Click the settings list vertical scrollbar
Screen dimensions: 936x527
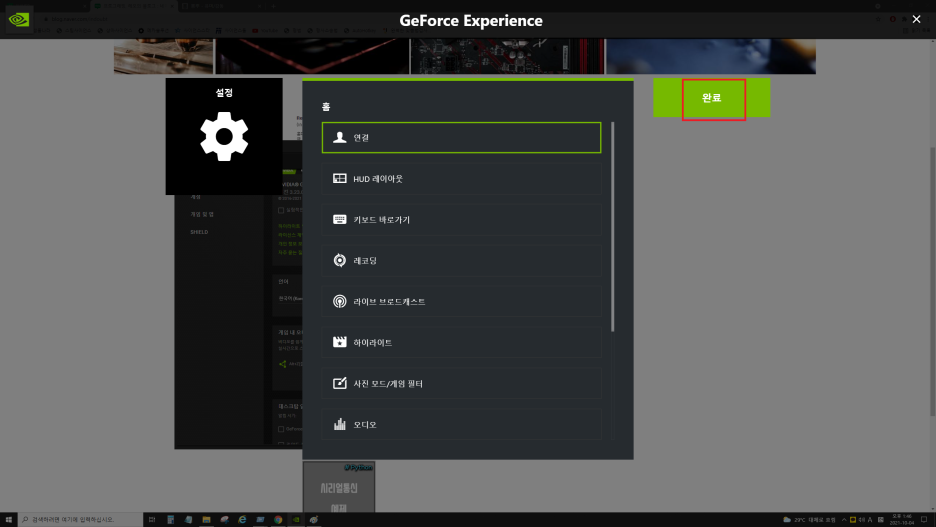(612, 227)
